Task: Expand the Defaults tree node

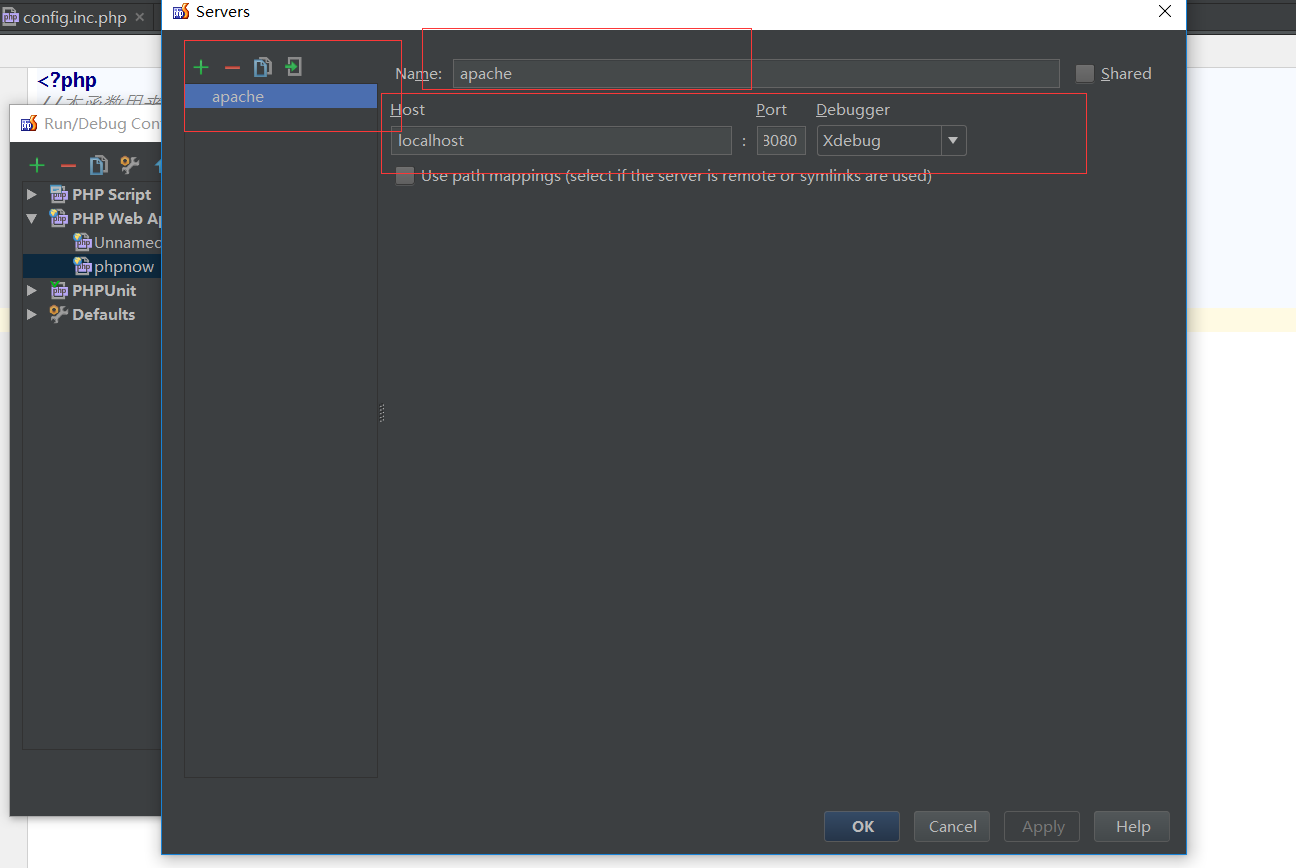Action: [32, 315]
